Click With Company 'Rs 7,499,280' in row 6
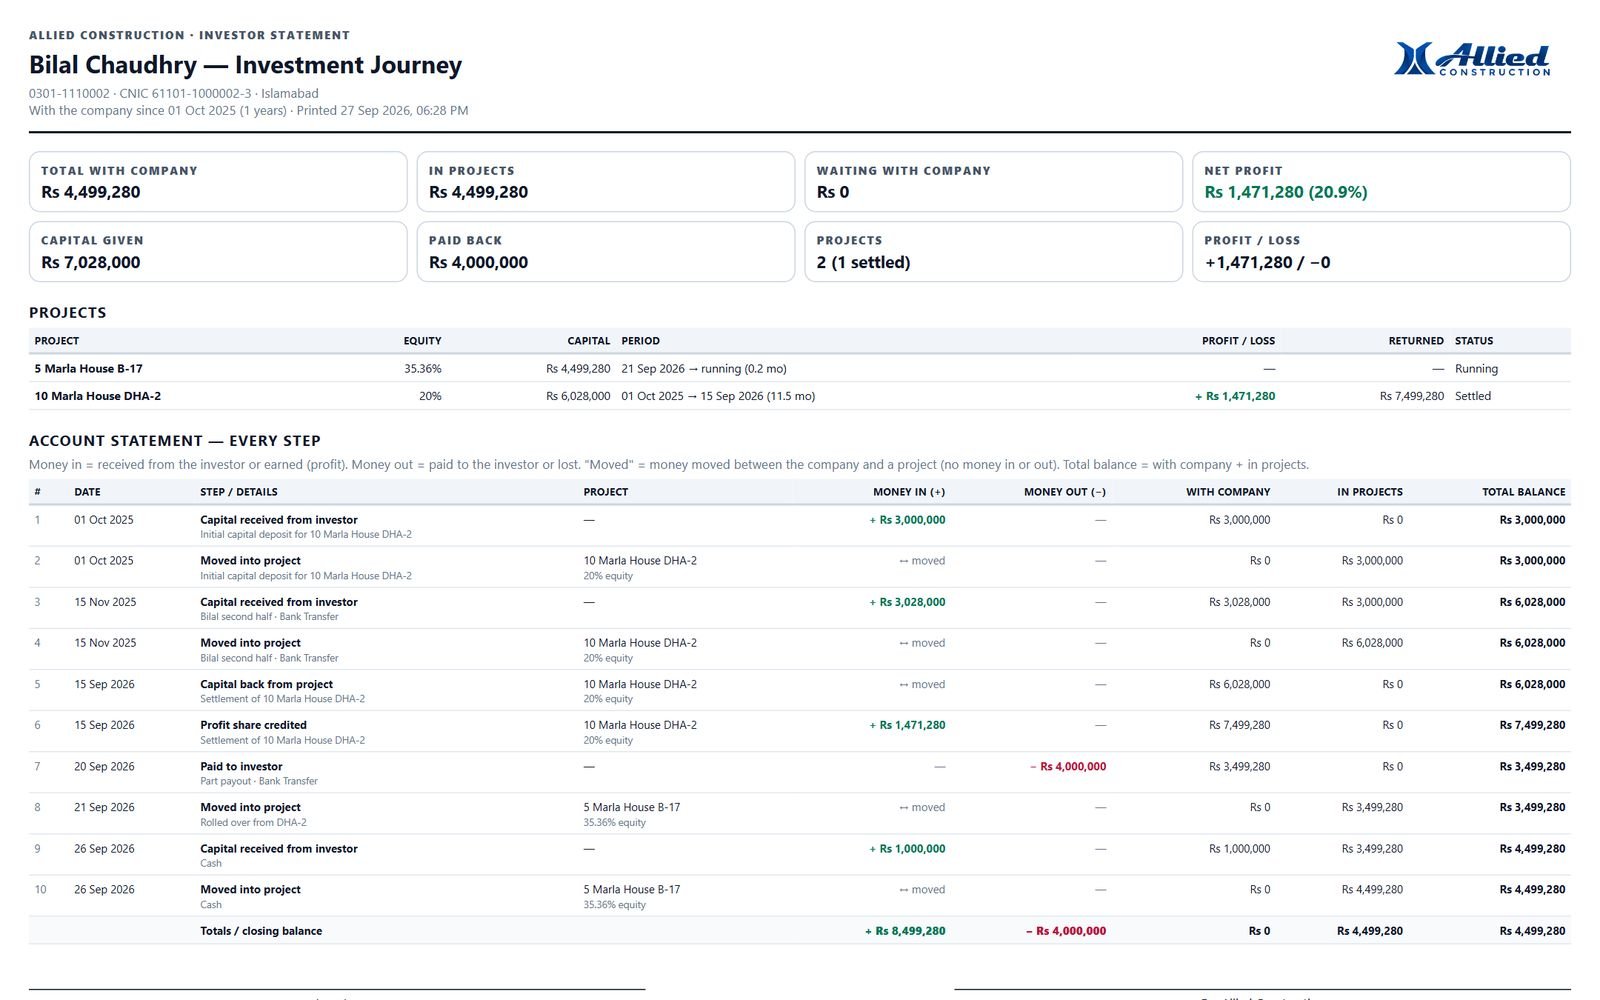This screenshot has width=1600, height=1000. [x=1239, y=726]
